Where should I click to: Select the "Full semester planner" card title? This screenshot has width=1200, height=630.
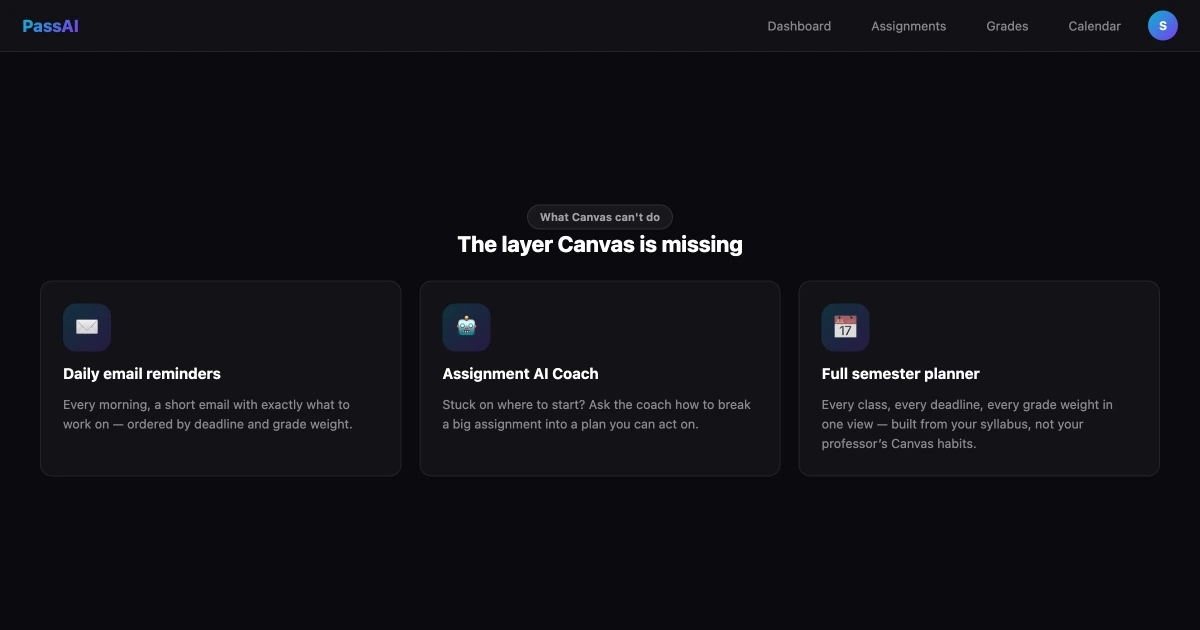pyautogui.click(x=900, y=374)
